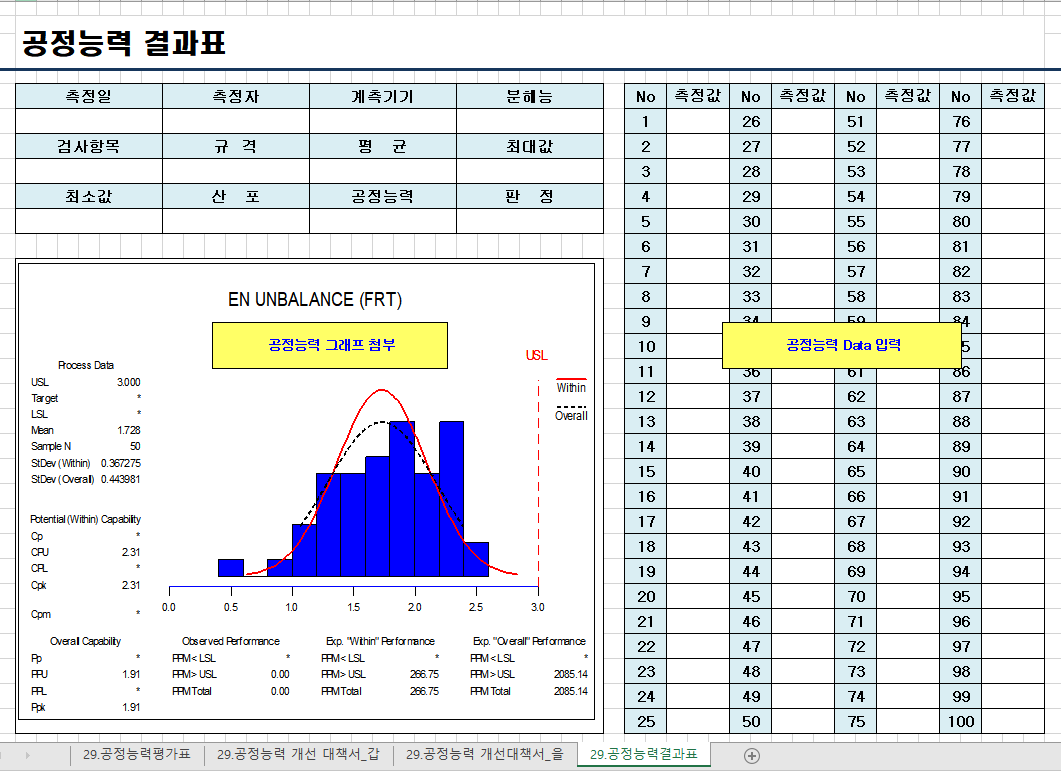This screenshot has height=771, width=1061.
Task: Select the cell numbered 75
Action: click(x=855, y=722)
